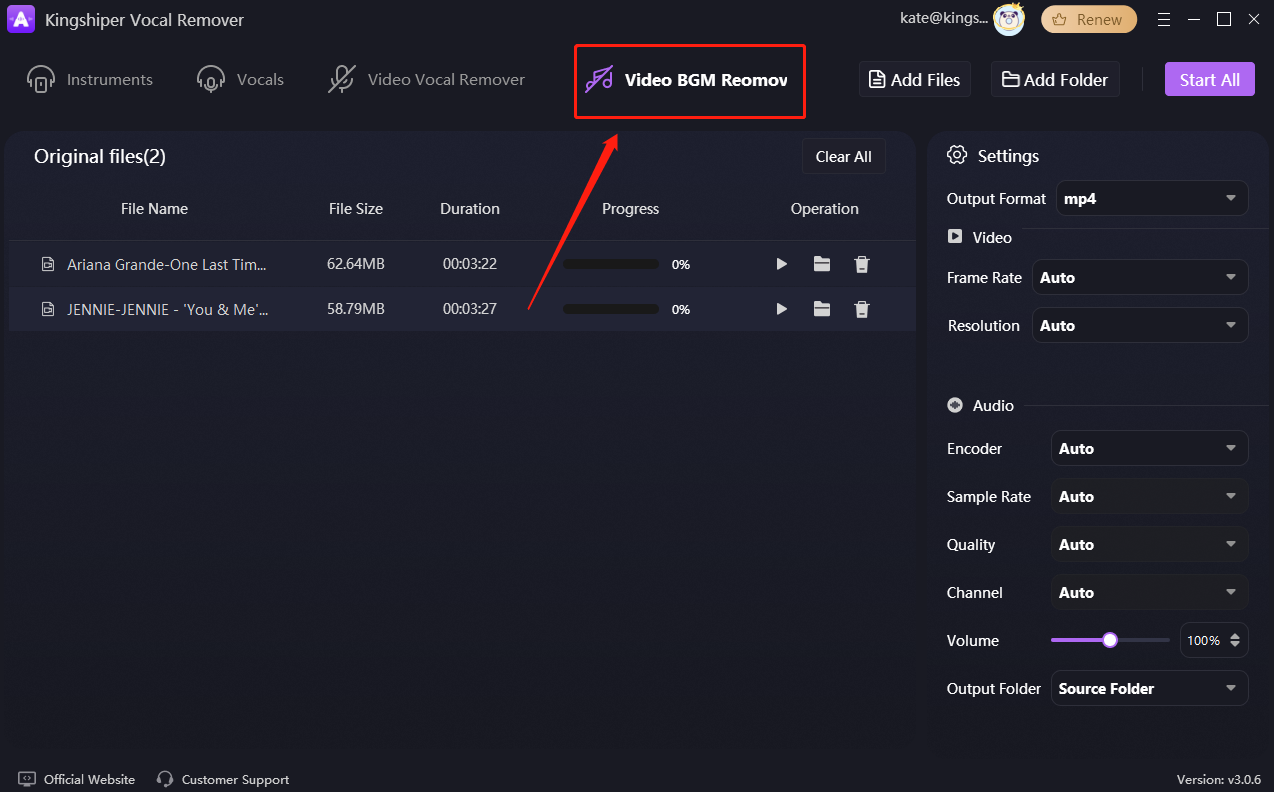Click file type icon beside JENNIE file
1274x792 pixels.
click(48, 309)
